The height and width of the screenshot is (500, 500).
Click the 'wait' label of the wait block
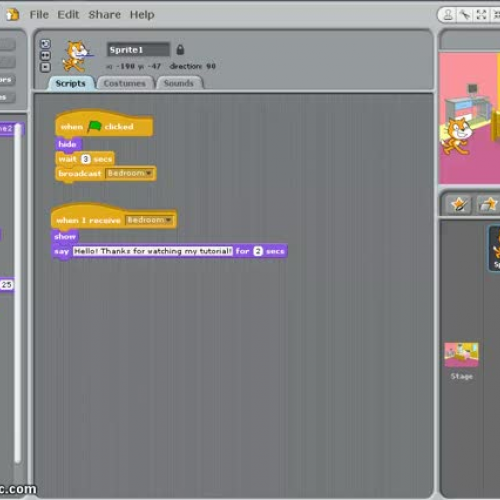point(68,159)
